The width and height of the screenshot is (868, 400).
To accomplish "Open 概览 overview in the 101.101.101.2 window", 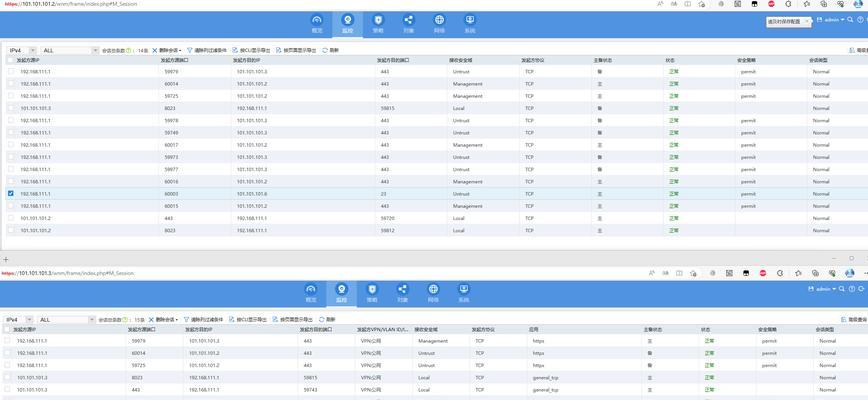I will tap(317, 24).
